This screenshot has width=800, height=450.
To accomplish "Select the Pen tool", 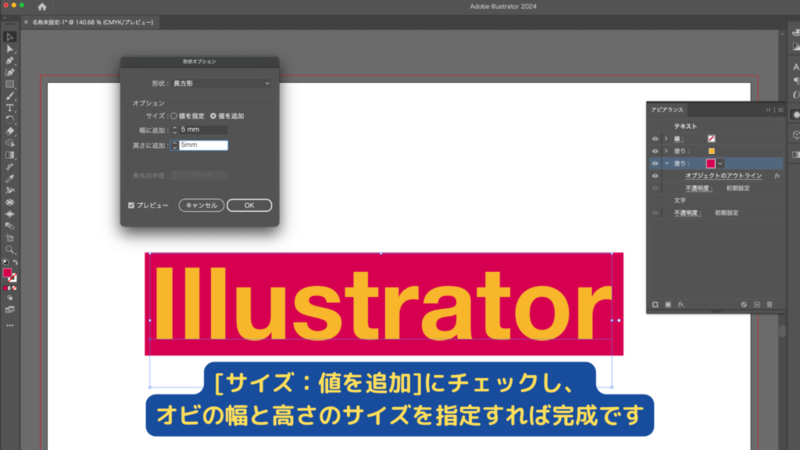I will [10, 61].
